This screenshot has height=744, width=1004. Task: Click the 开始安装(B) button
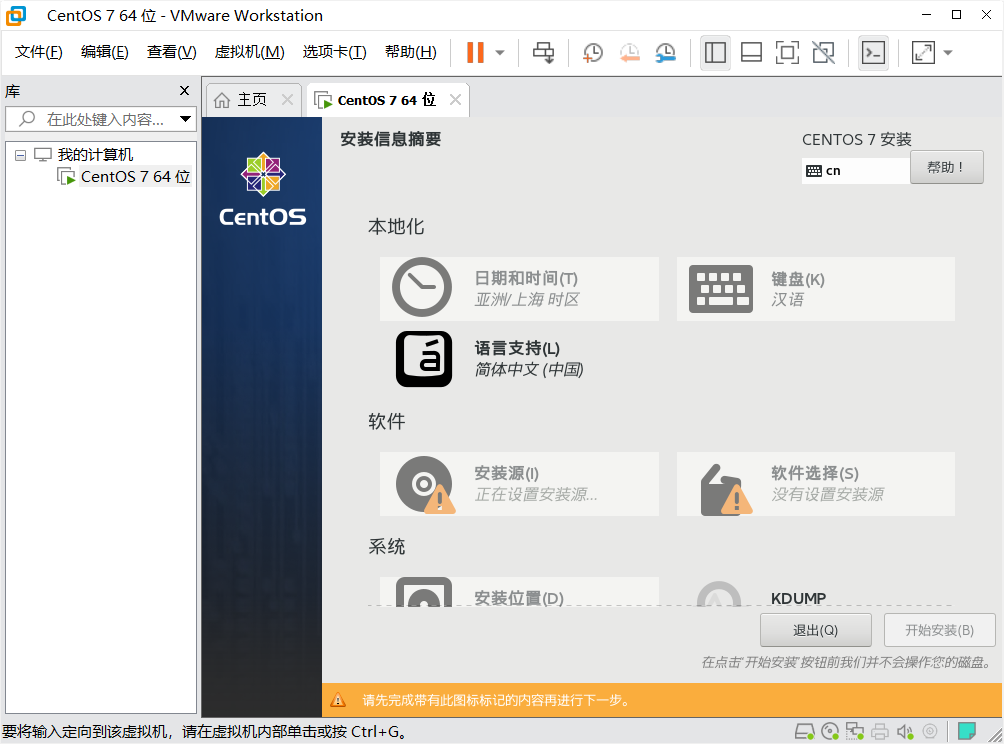(x=939, y=630)
